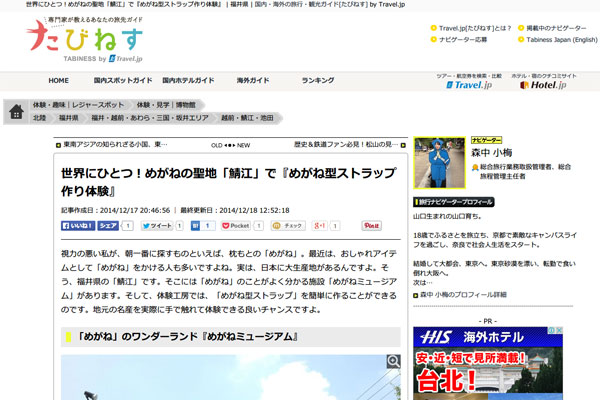Click 記事作成日 2014/12/17 date text
Image resolution: width=600 pixels, height=400 pixels.
tap(116, 210)
